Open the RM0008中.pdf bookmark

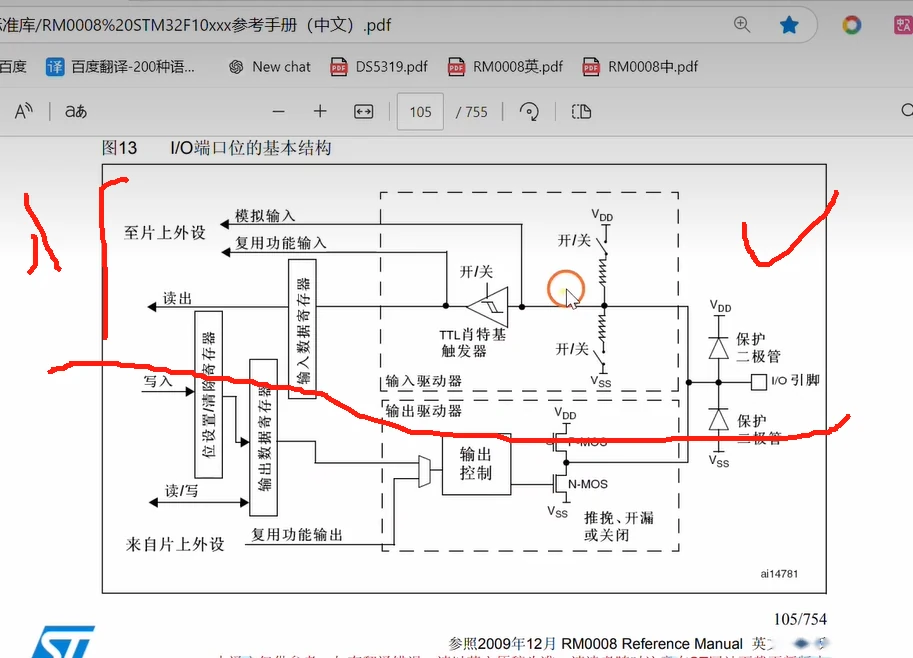coord(640,67)
